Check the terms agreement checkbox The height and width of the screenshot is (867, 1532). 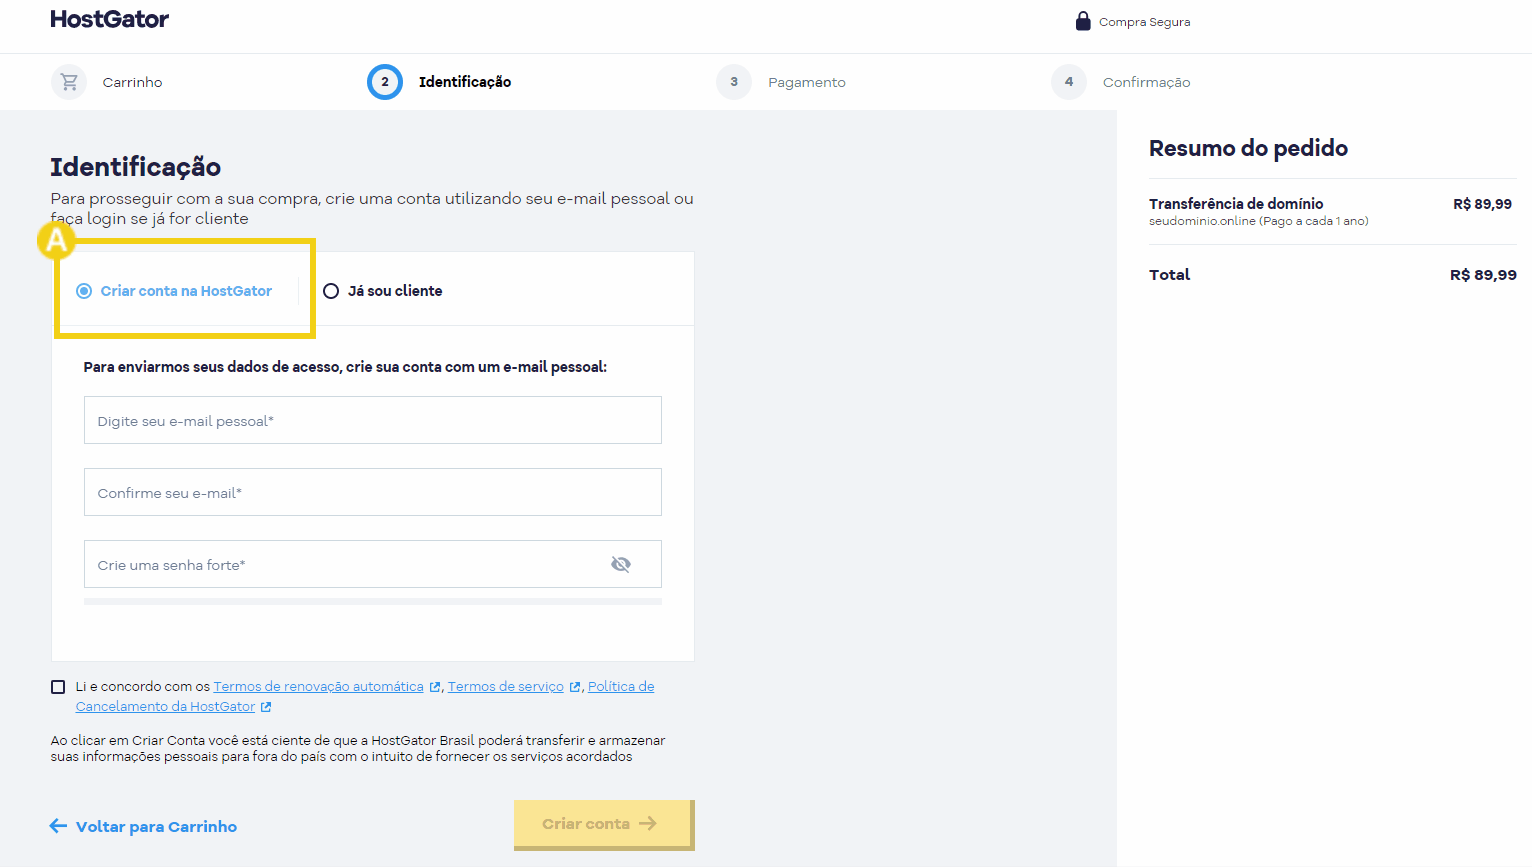[58, 687]
